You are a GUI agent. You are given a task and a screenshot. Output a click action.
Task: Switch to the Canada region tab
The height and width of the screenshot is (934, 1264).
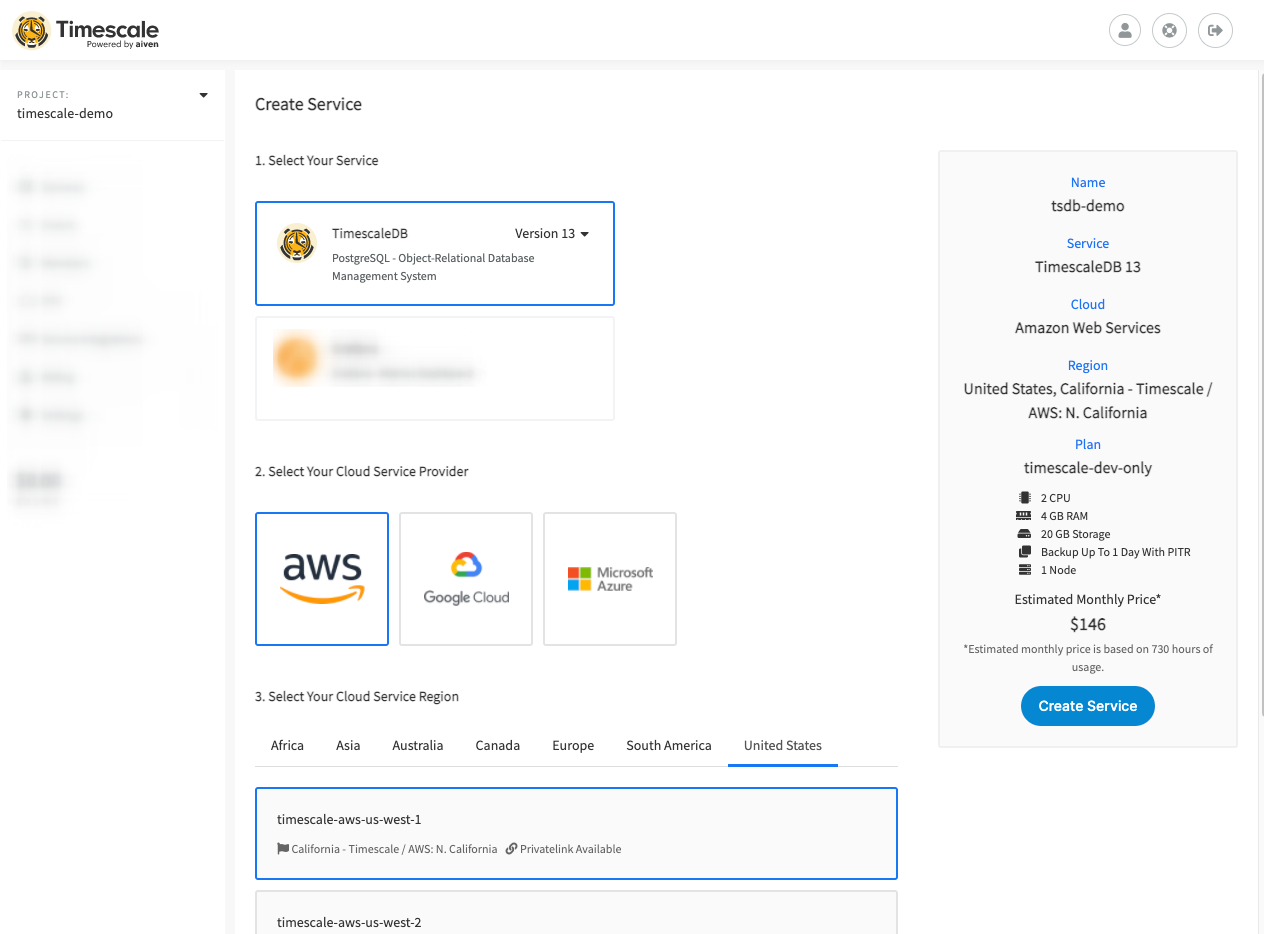[498, 746]
